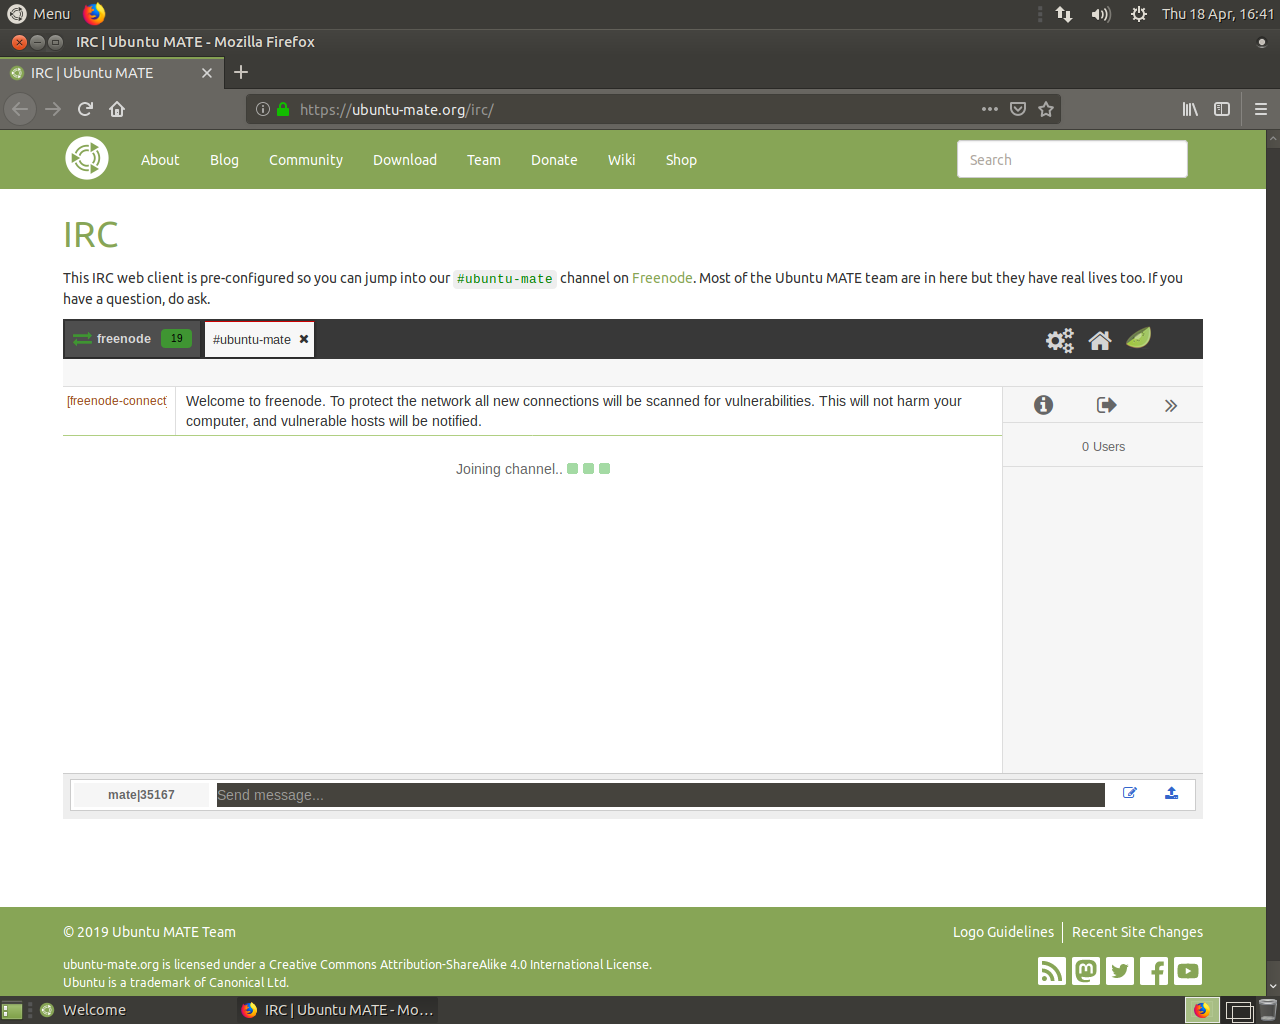Screen dimensions: 1280x1024
Task: Open the Recent Site Changes link
Action: [1137, 932]
